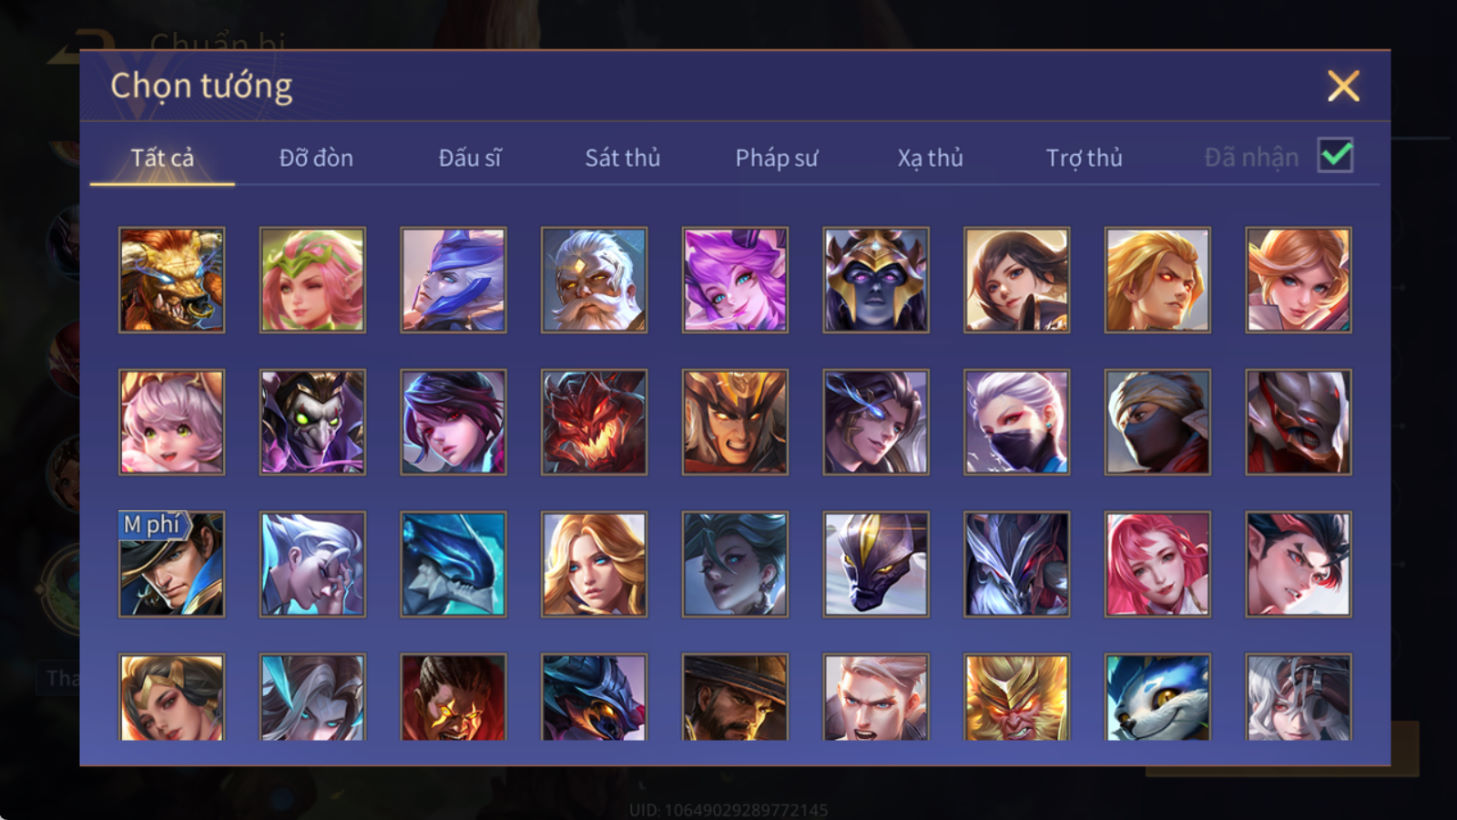The image size is (1457, 820).
Task: Choose the blue wolf hero portrait
Action: tap(1157, 697)
